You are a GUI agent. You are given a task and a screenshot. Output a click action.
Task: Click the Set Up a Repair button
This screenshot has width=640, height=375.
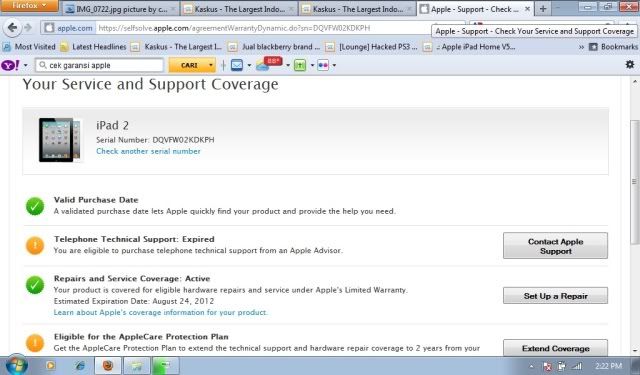555,296
